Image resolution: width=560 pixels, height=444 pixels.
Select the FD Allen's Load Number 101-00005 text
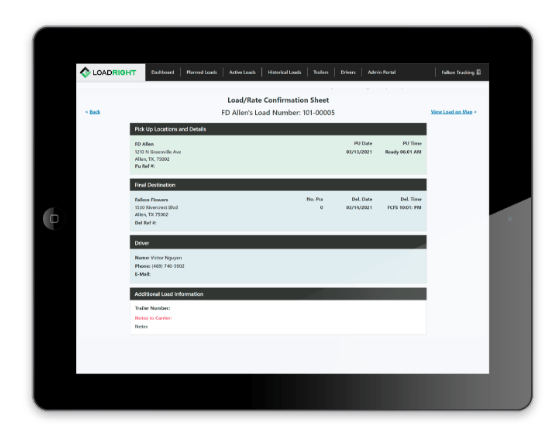[x=278, y=113]
